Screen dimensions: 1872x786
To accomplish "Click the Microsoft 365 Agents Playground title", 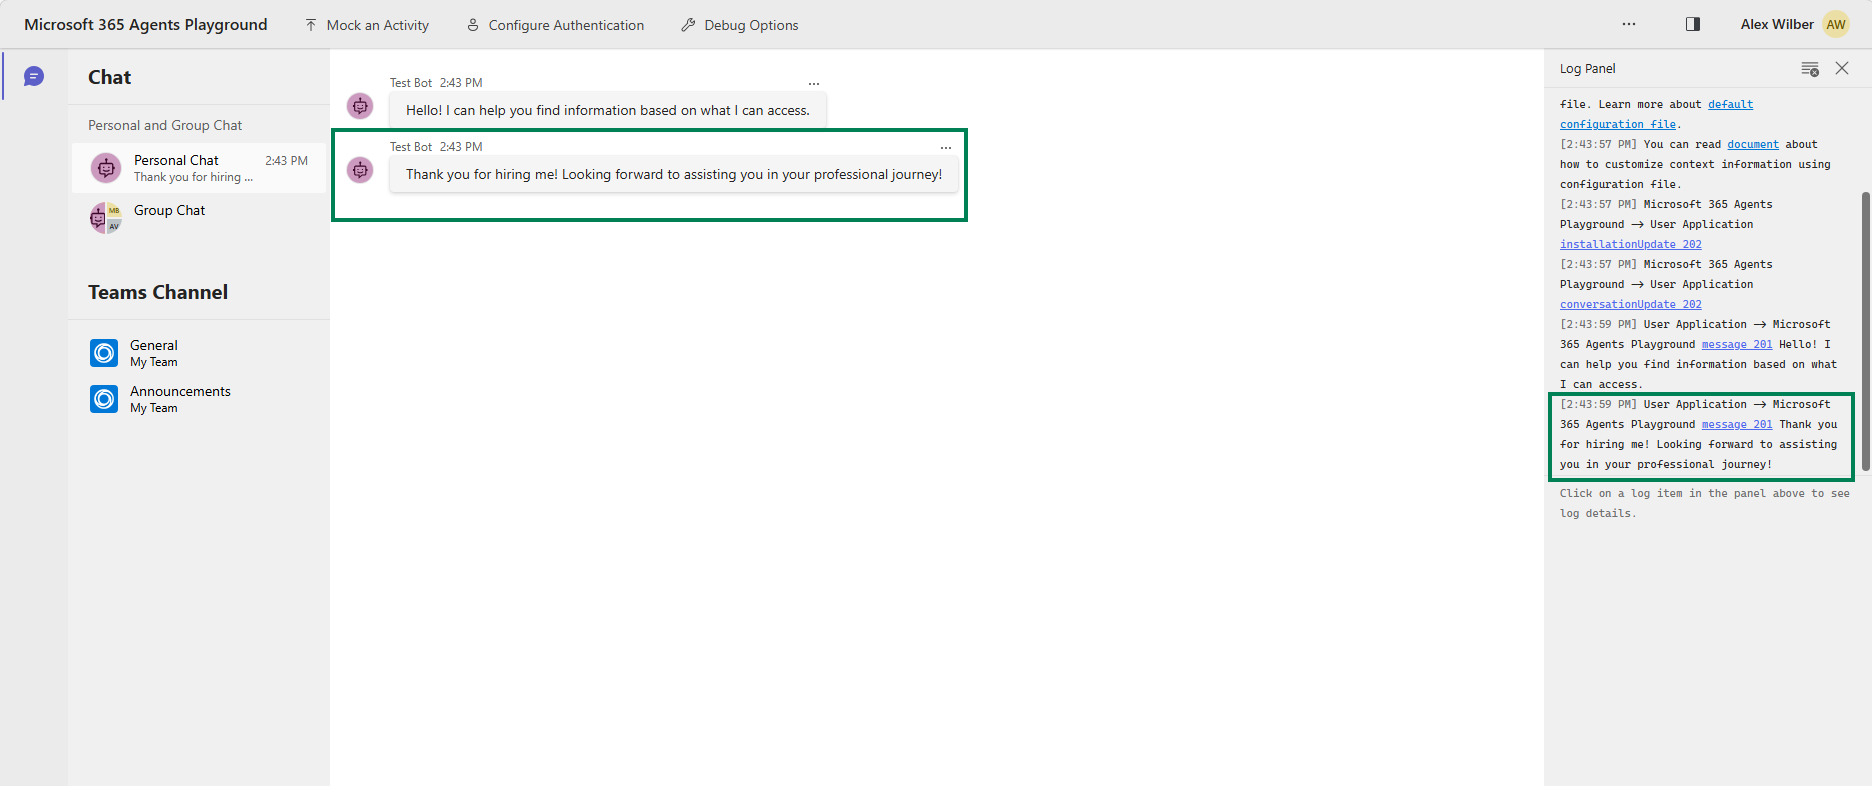I will point(146,25).
